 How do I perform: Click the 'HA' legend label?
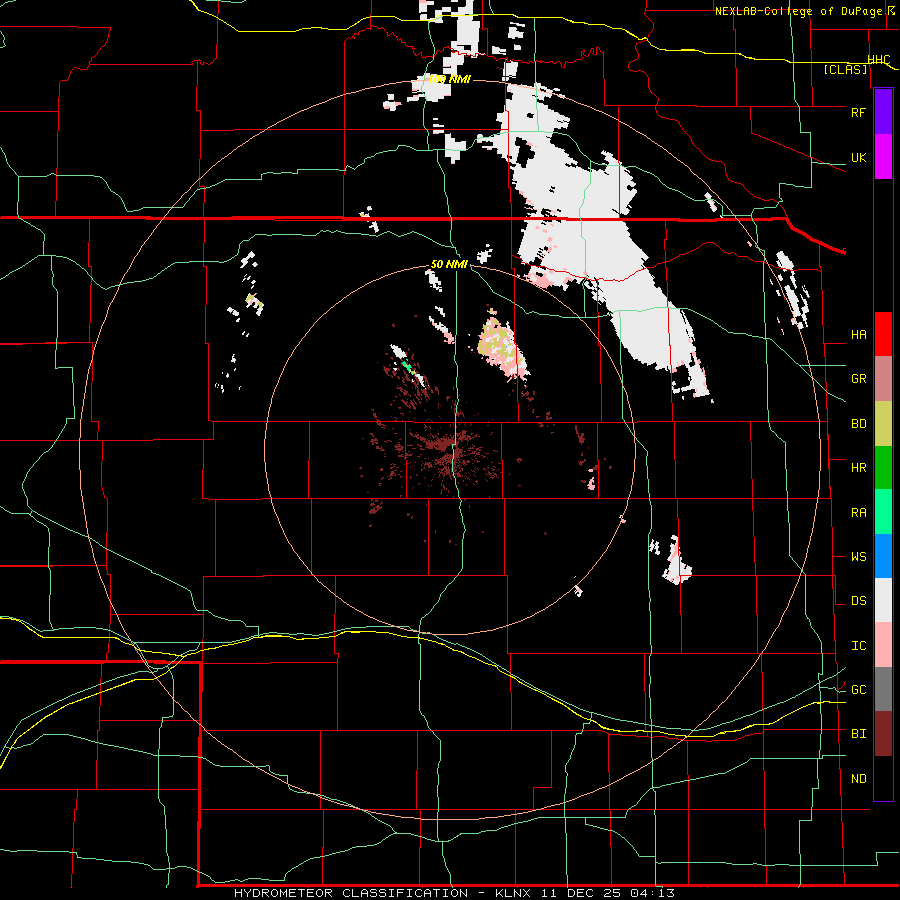[858, 335]
